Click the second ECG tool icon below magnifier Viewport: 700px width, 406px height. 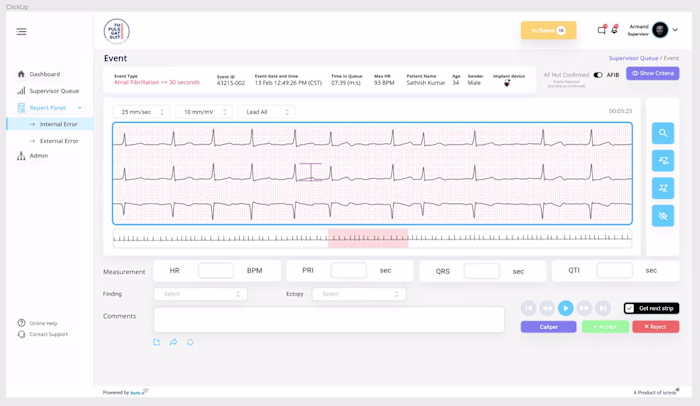pyautogui.click(x=663, y=161)
